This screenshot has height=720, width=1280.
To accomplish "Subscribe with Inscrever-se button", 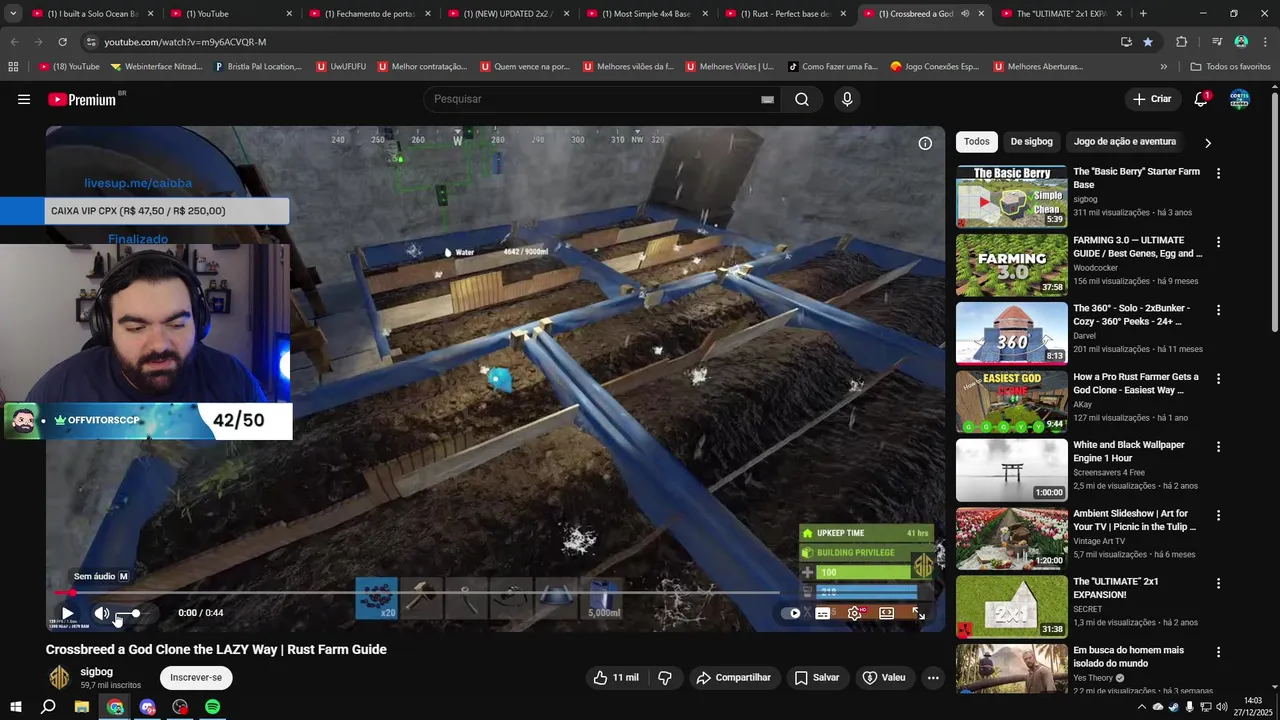I will click(x=196, y=677).
